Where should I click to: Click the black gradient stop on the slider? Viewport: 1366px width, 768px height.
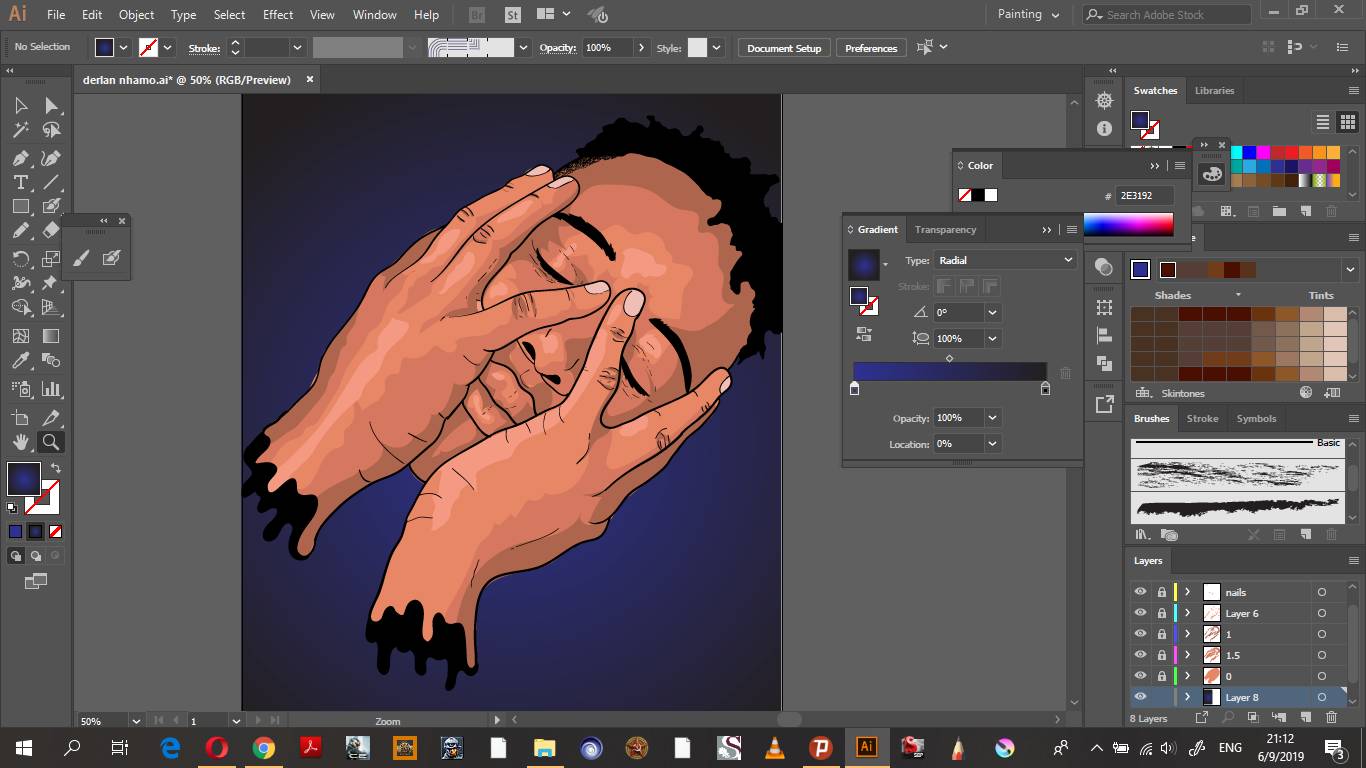pos(1045,389)
